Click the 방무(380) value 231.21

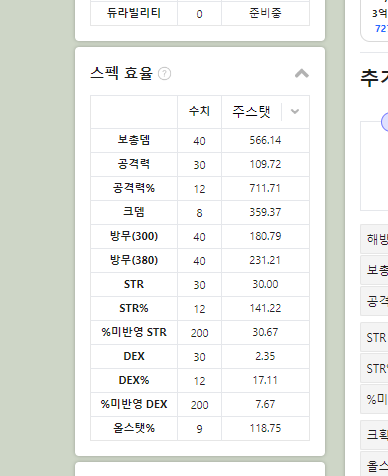(265, 260)
